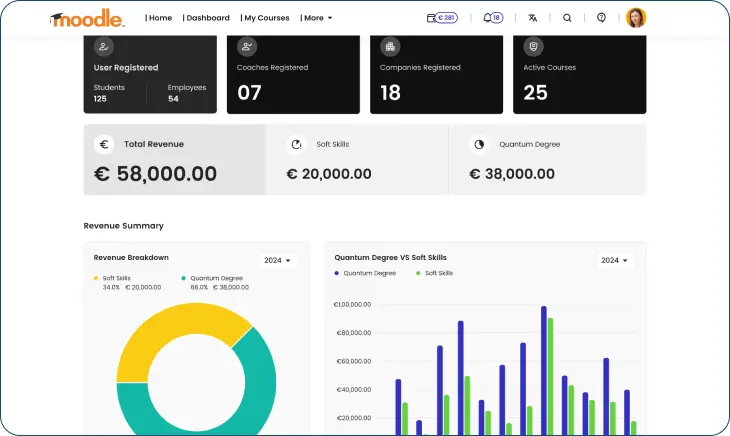Open the help question mark icon
Image resolution: width=730 pixels, height=436 pixels.
tap(601, 18)
